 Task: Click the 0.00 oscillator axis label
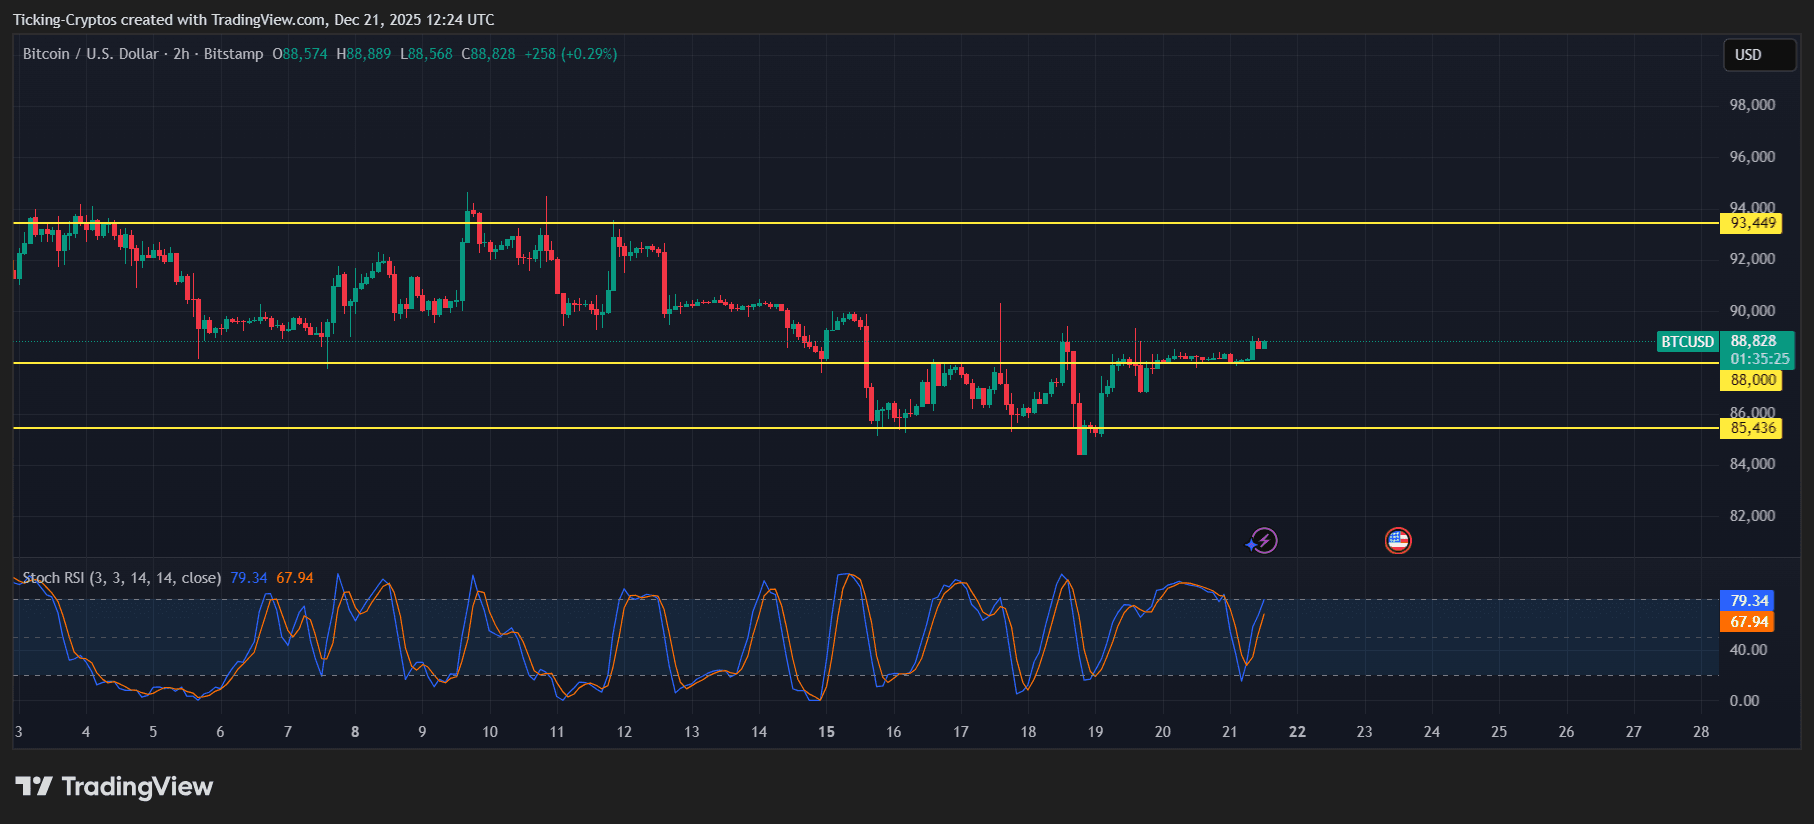[x=1744, y=701]
